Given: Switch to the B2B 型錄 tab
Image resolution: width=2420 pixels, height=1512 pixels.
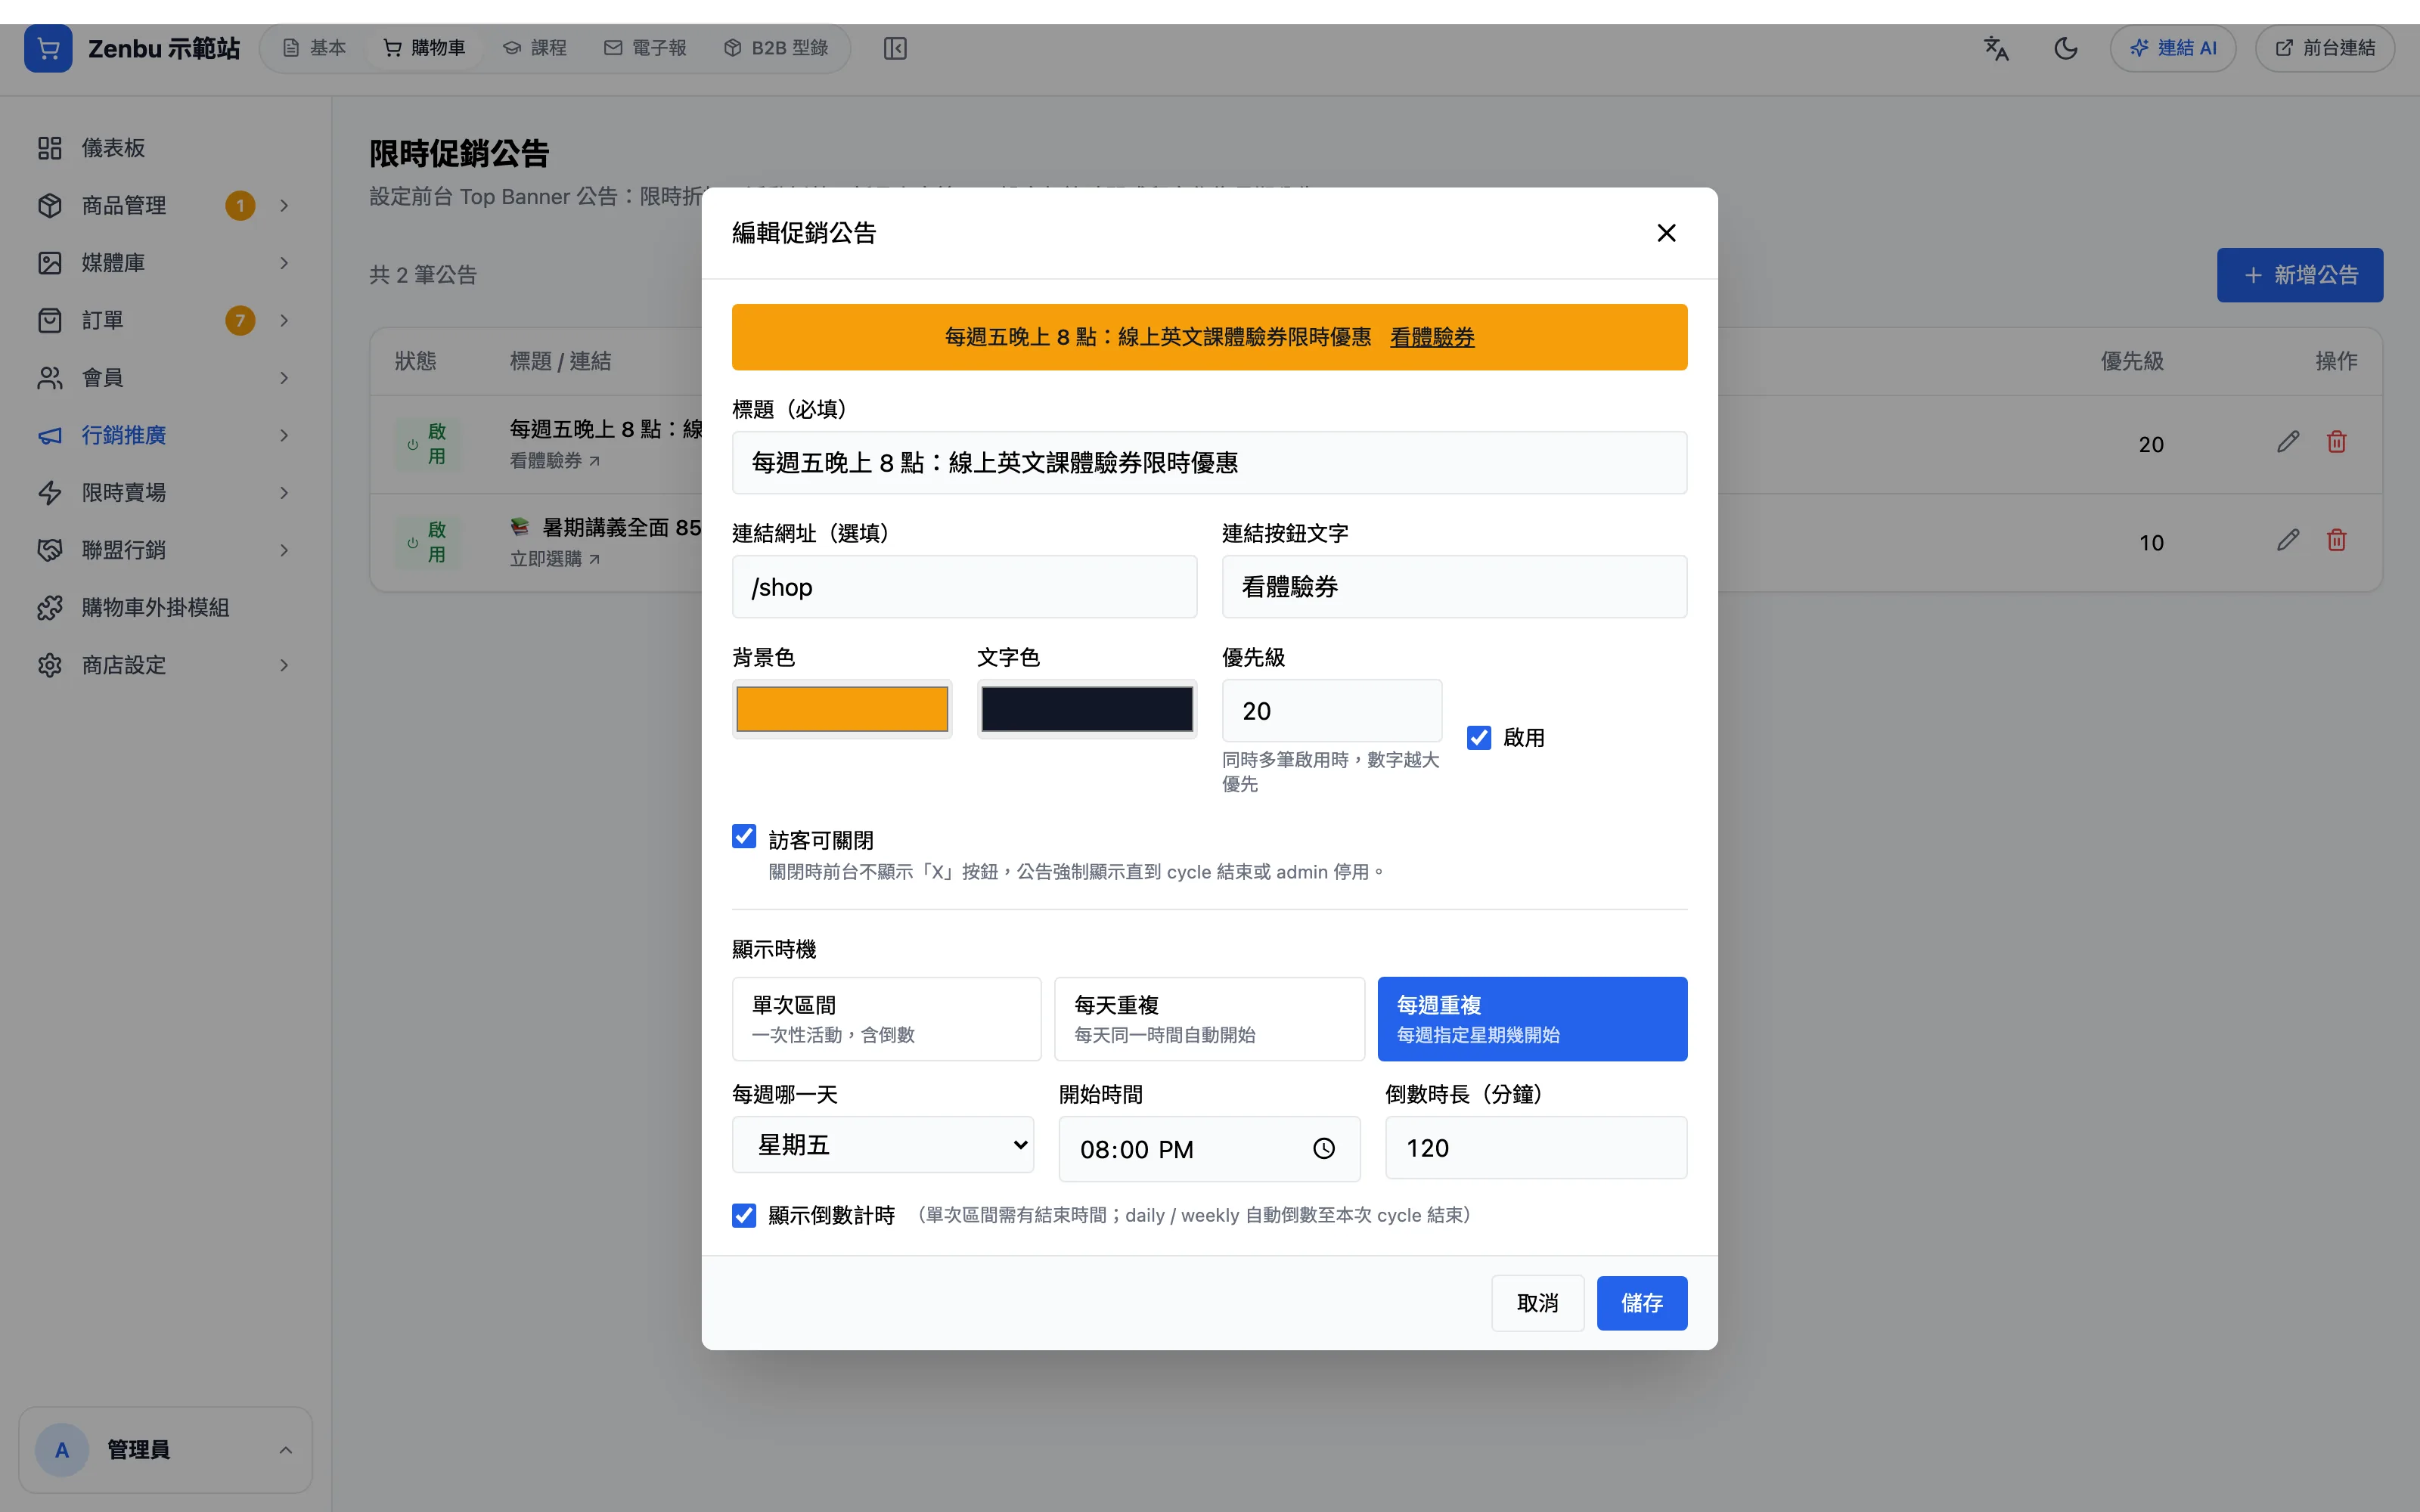Looking at the screenshot, I should (776, 48).
